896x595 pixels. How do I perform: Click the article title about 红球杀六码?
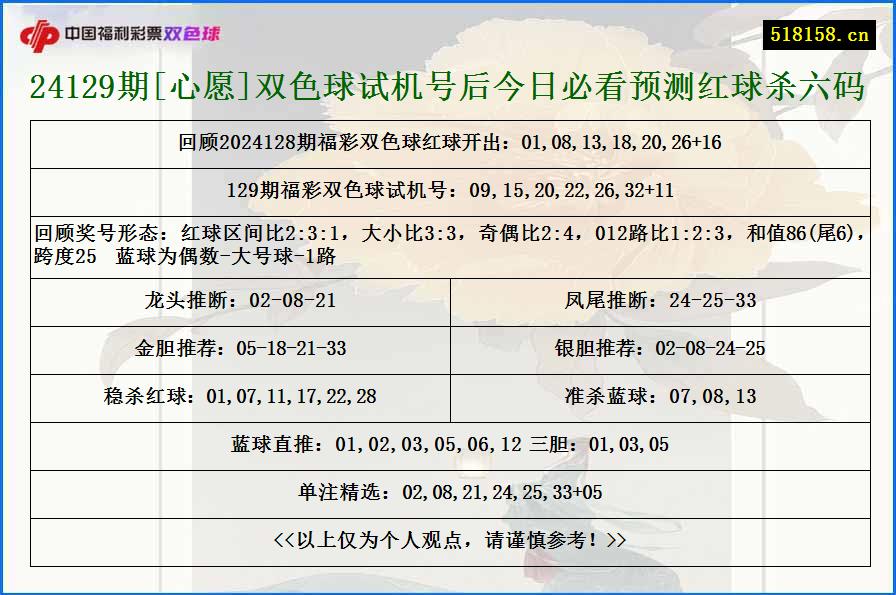tap(448, 88)
